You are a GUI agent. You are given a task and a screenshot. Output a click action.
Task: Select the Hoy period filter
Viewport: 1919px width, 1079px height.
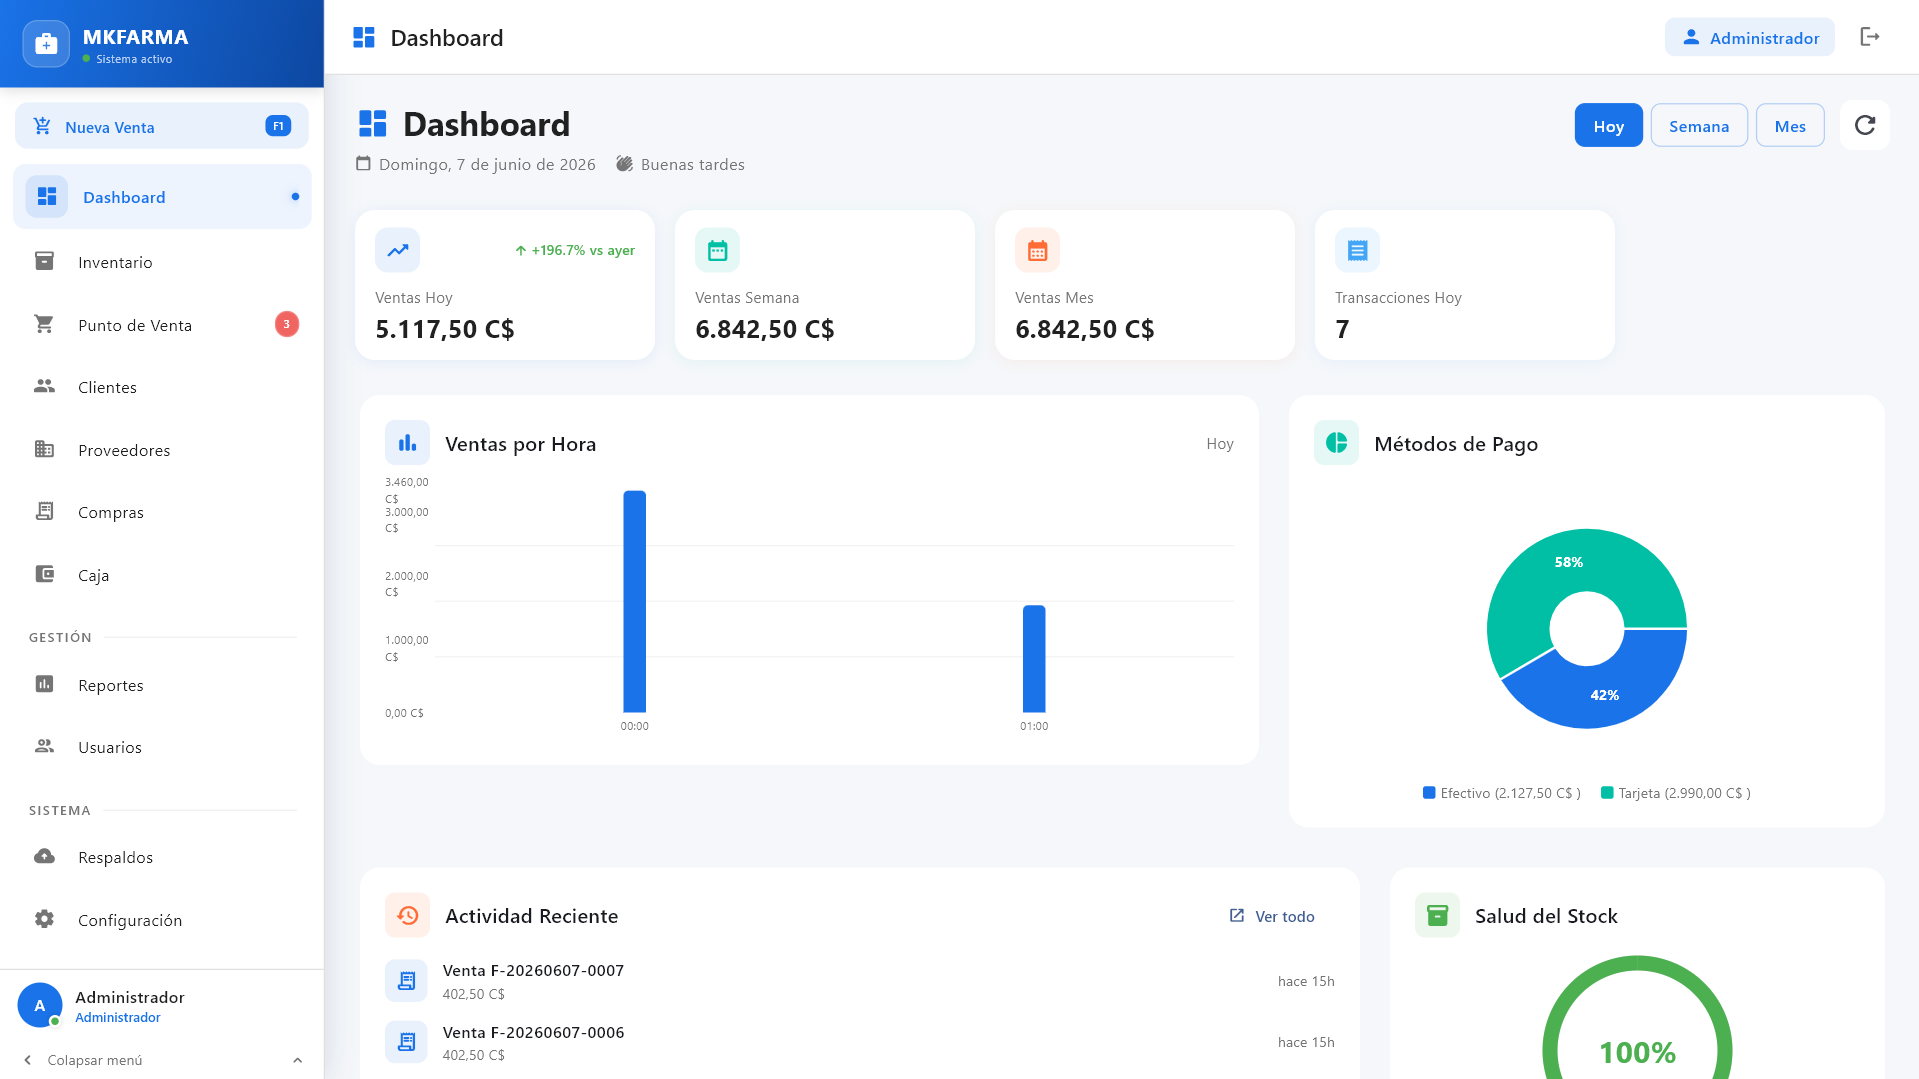click(x=1608, y=126)
